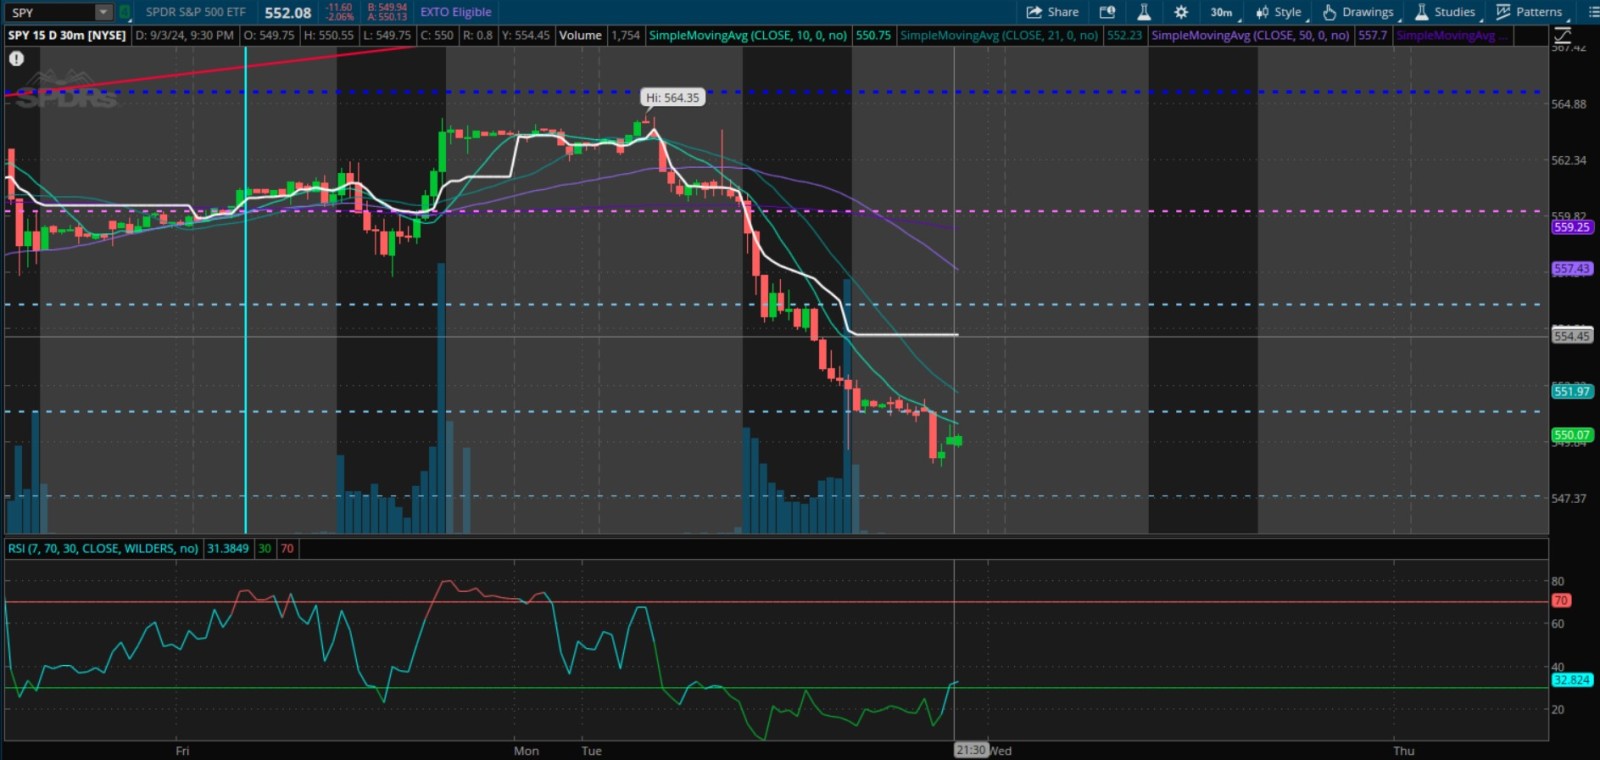Click the exclamation alert icon on chart
The image size is (1600, 760).
17,58
